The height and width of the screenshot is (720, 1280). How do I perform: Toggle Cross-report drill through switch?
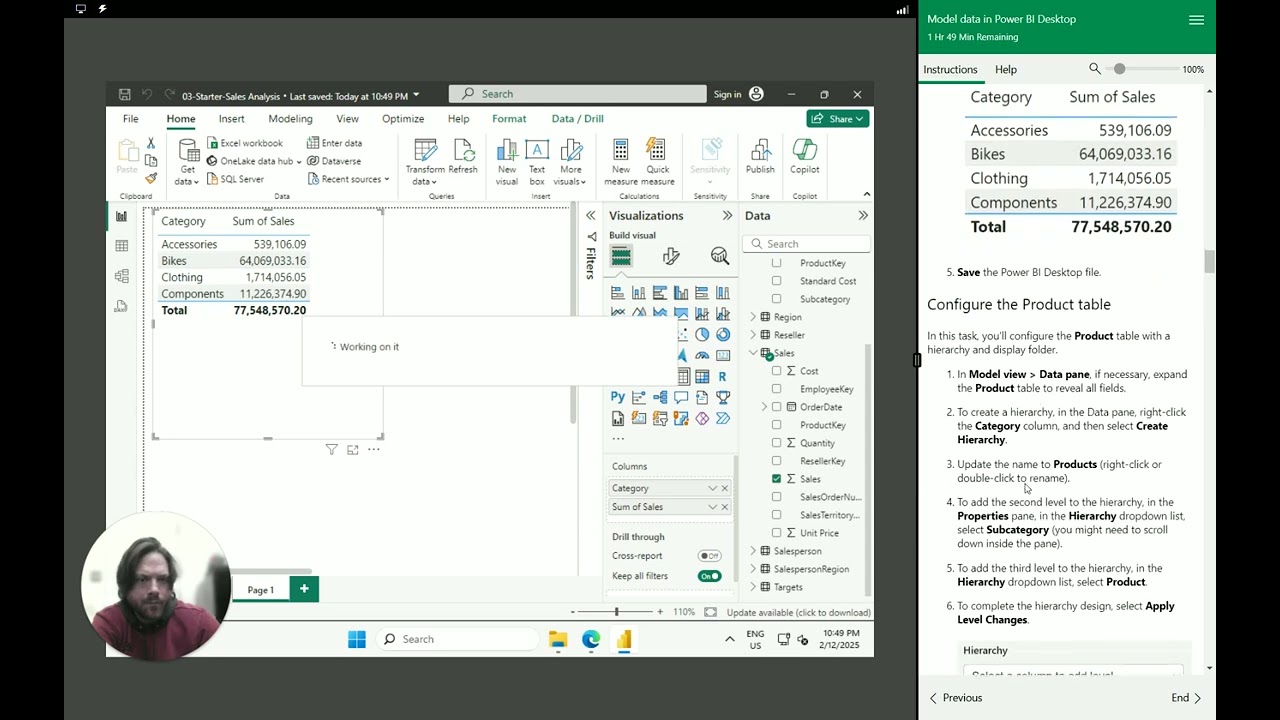point(709,556)
